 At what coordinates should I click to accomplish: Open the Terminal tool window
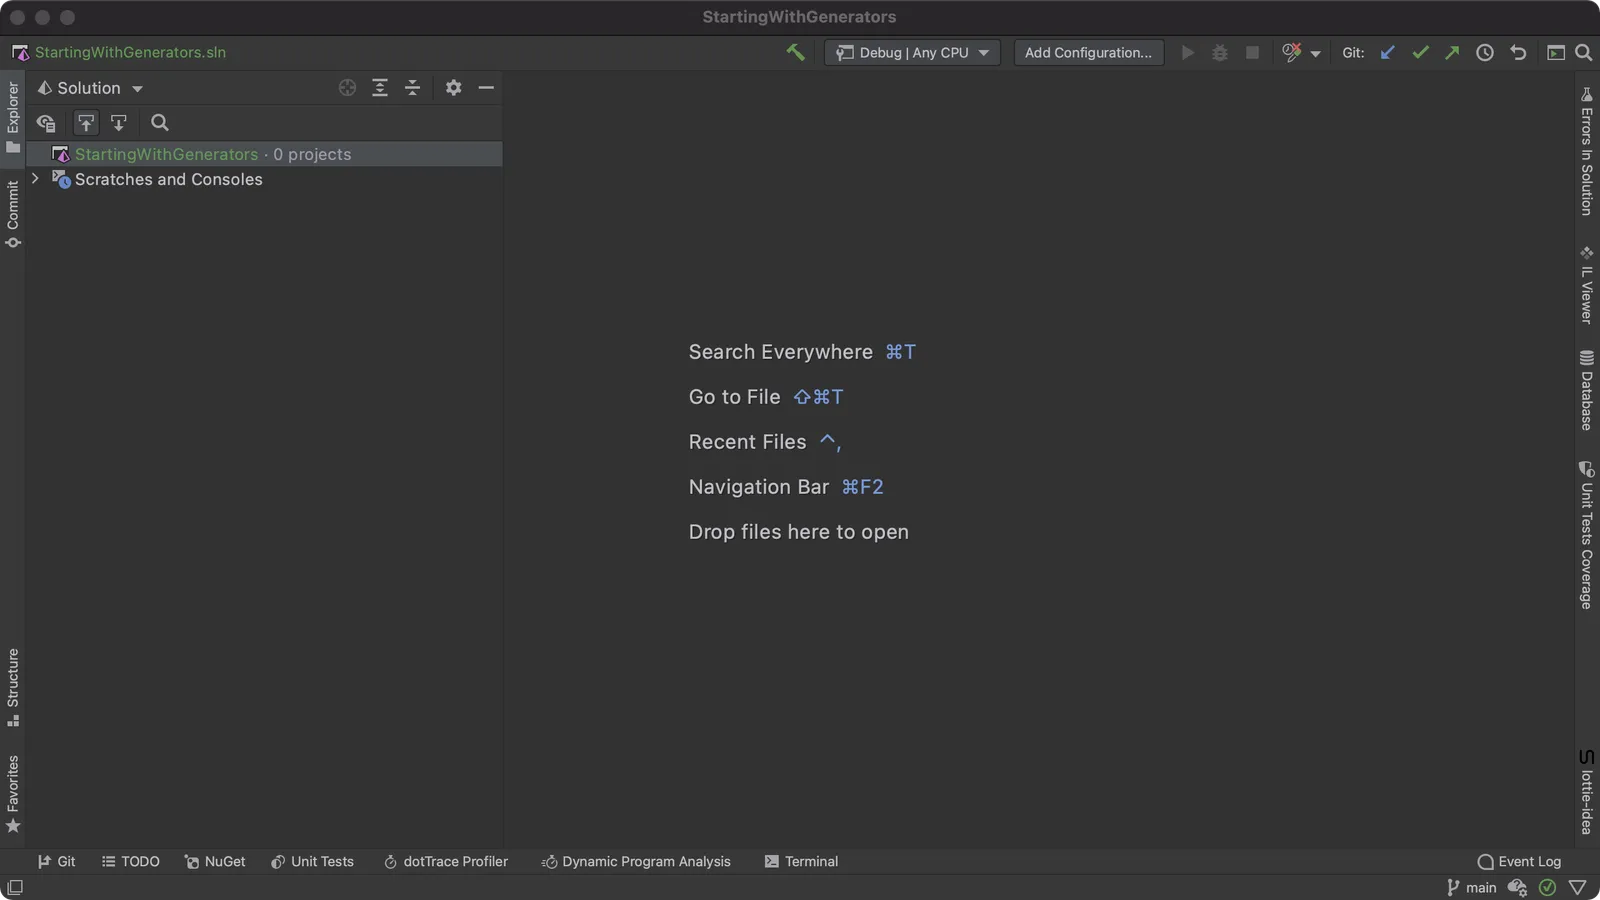801,861
